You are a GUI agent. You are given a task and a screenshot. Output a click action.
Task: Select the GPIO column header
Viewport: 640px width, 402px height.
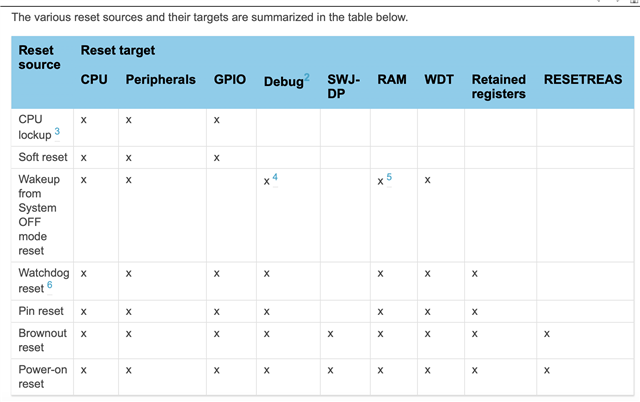230,79
